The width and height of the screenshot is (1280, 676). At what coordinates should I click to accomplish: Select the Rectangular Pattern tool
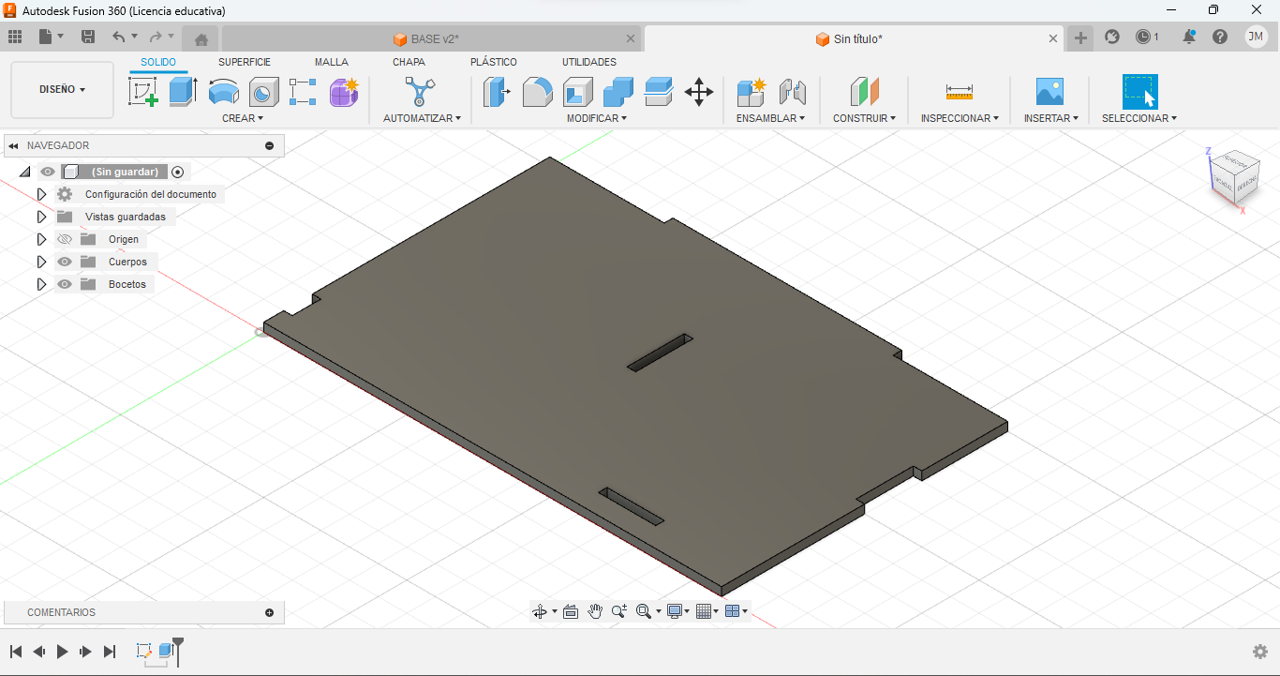[x=303, y=92]
